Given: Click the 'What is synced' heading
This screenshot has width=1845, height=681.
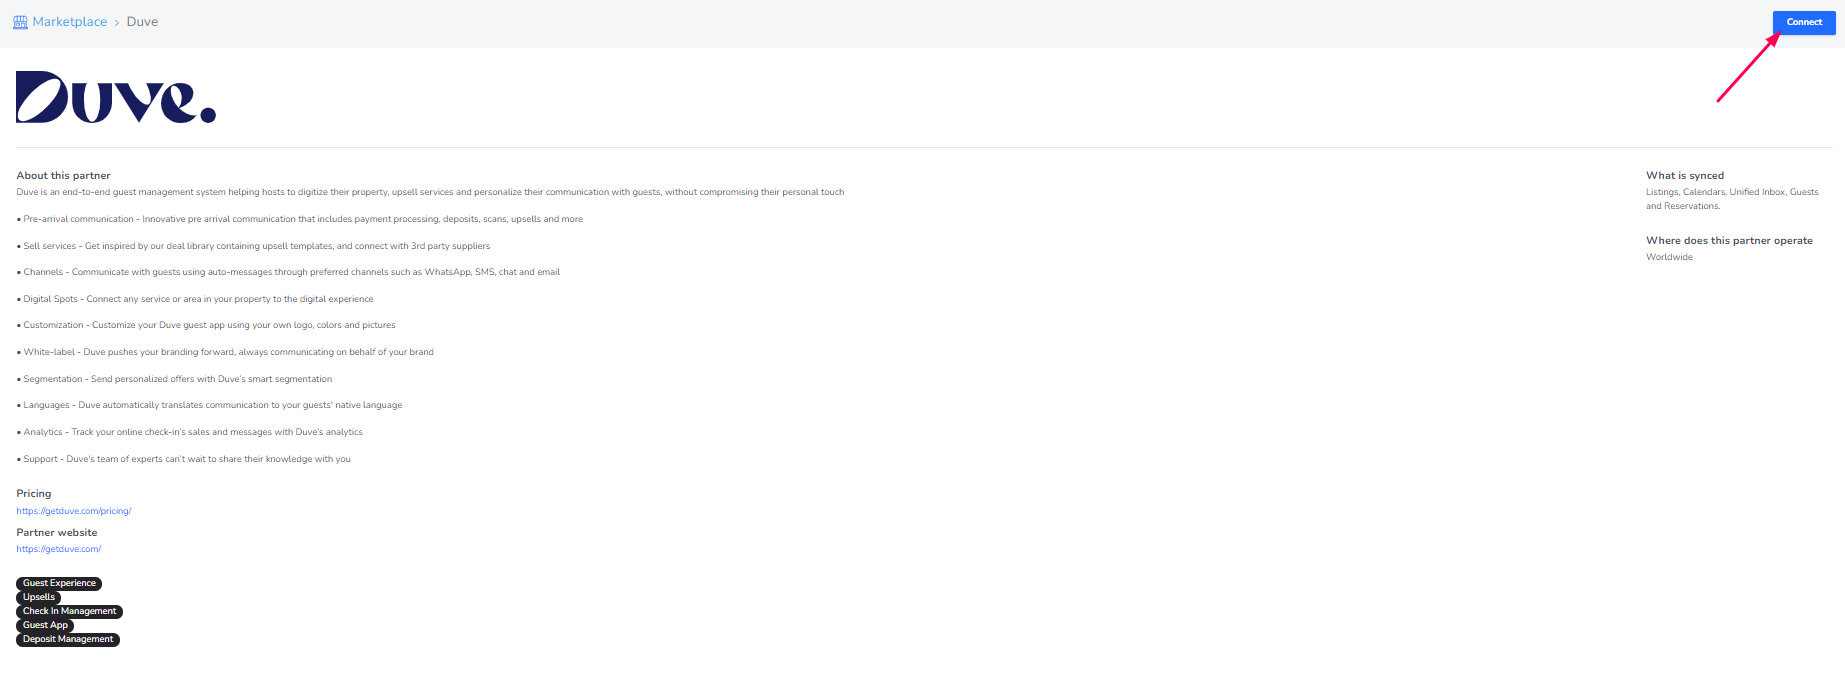Looking at the screenshot, I should click(1685, 176).
